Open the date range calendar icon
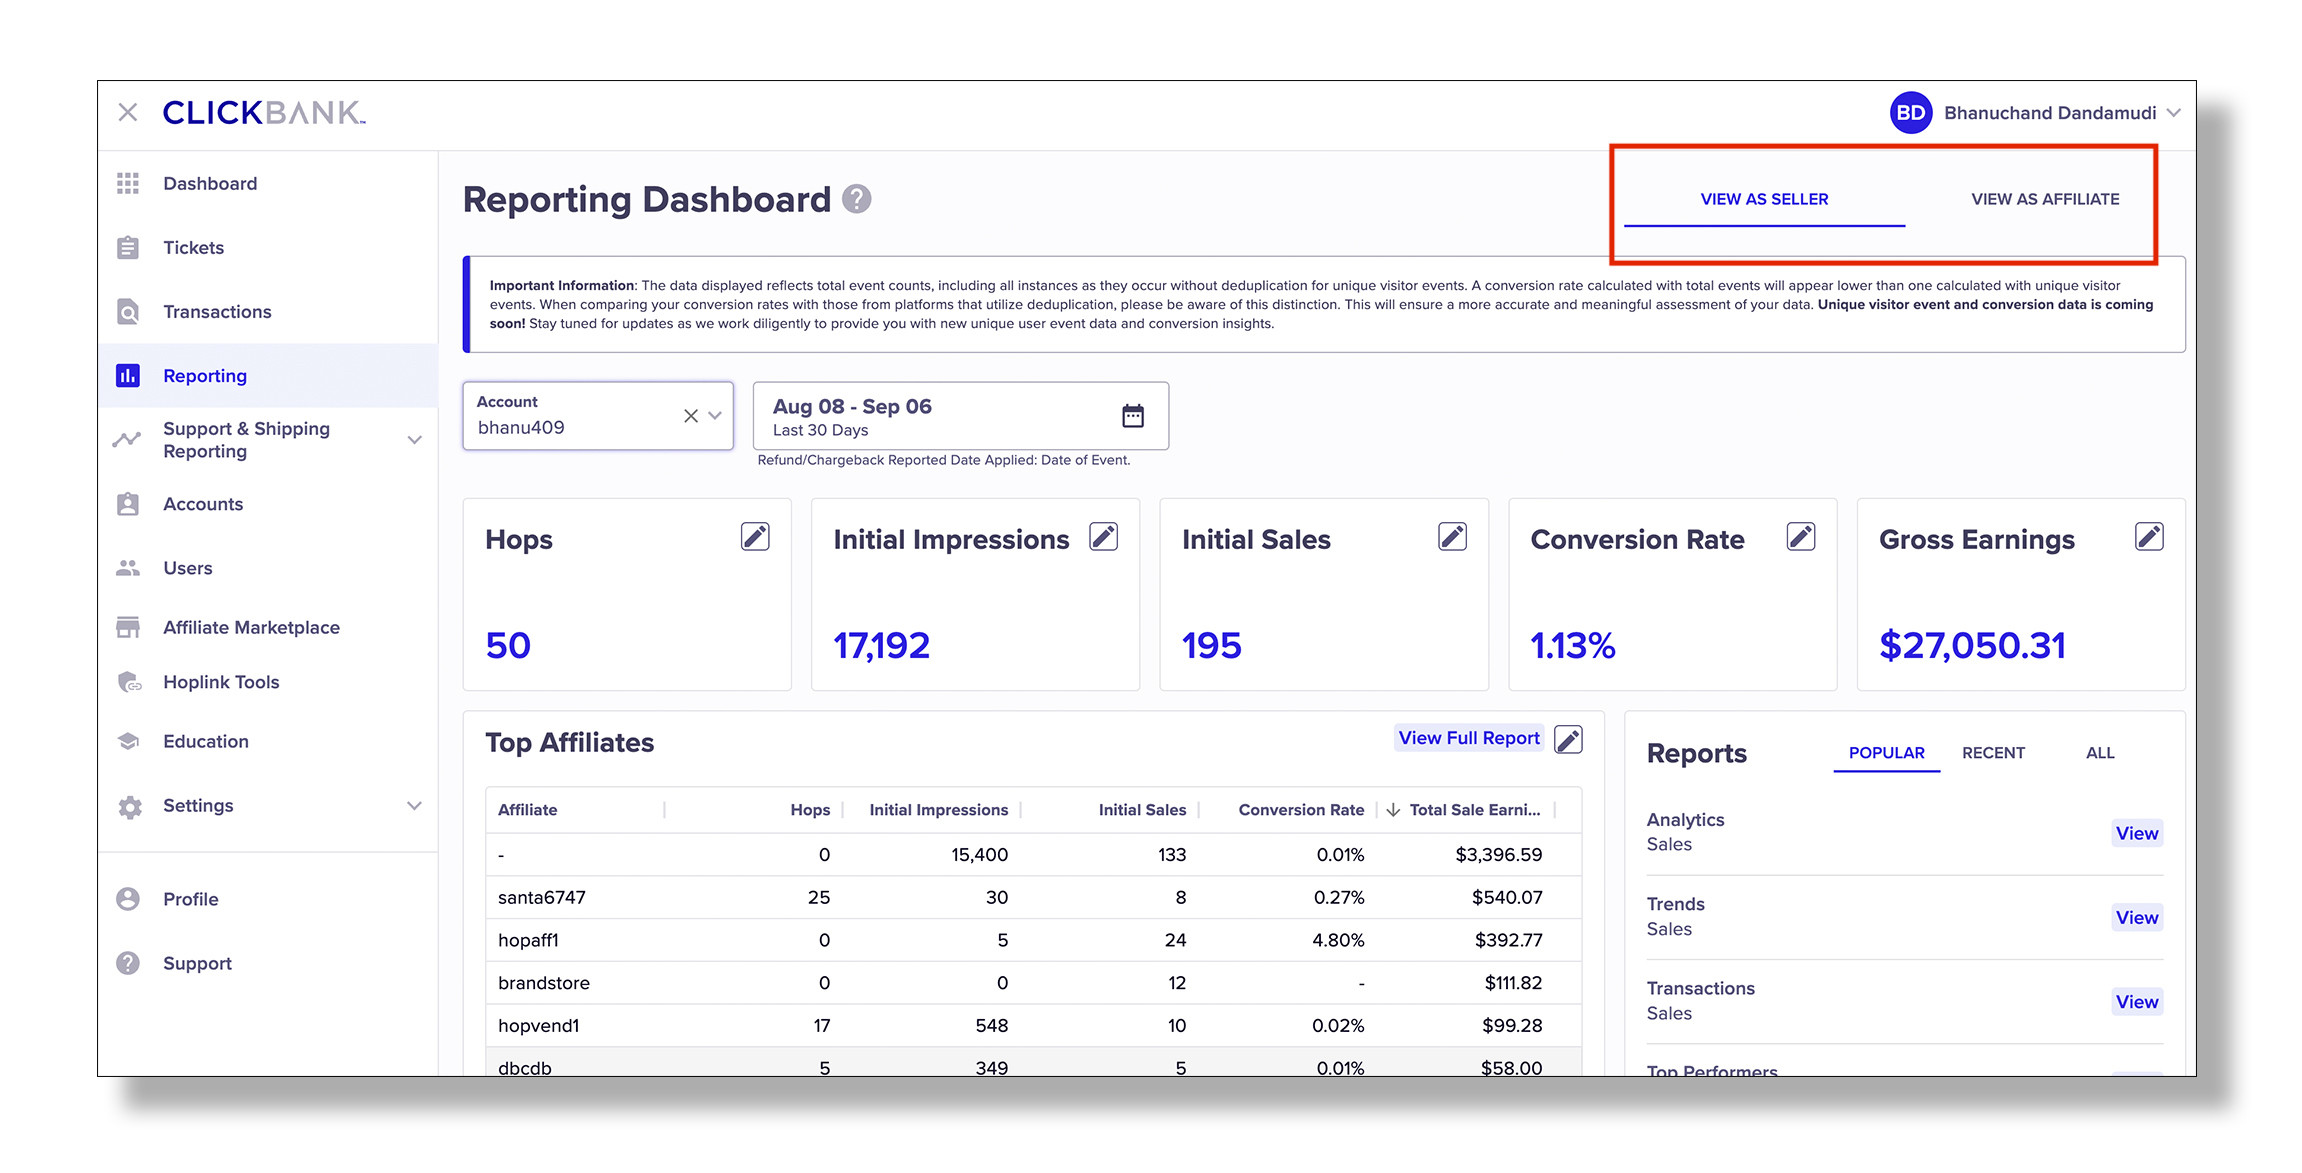Image resolution: width=2302 pixels, height=1173 pixels. coord(1132,416)
